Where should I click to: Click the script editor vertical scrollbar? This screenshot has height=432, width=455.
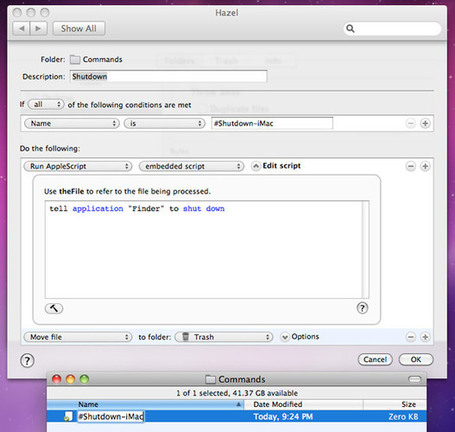pyautogui.click(x=366, y=249)
